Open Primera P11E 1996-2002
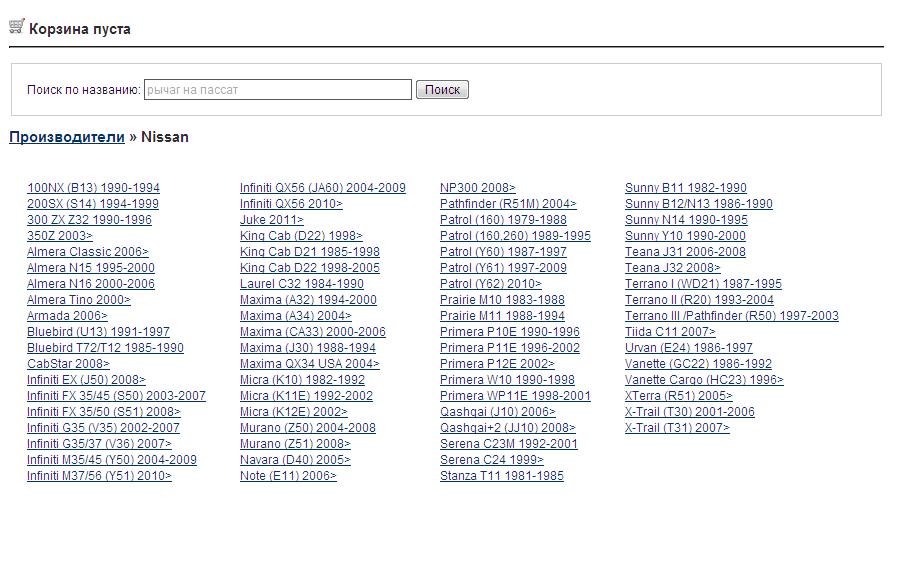 coord(510,348)
